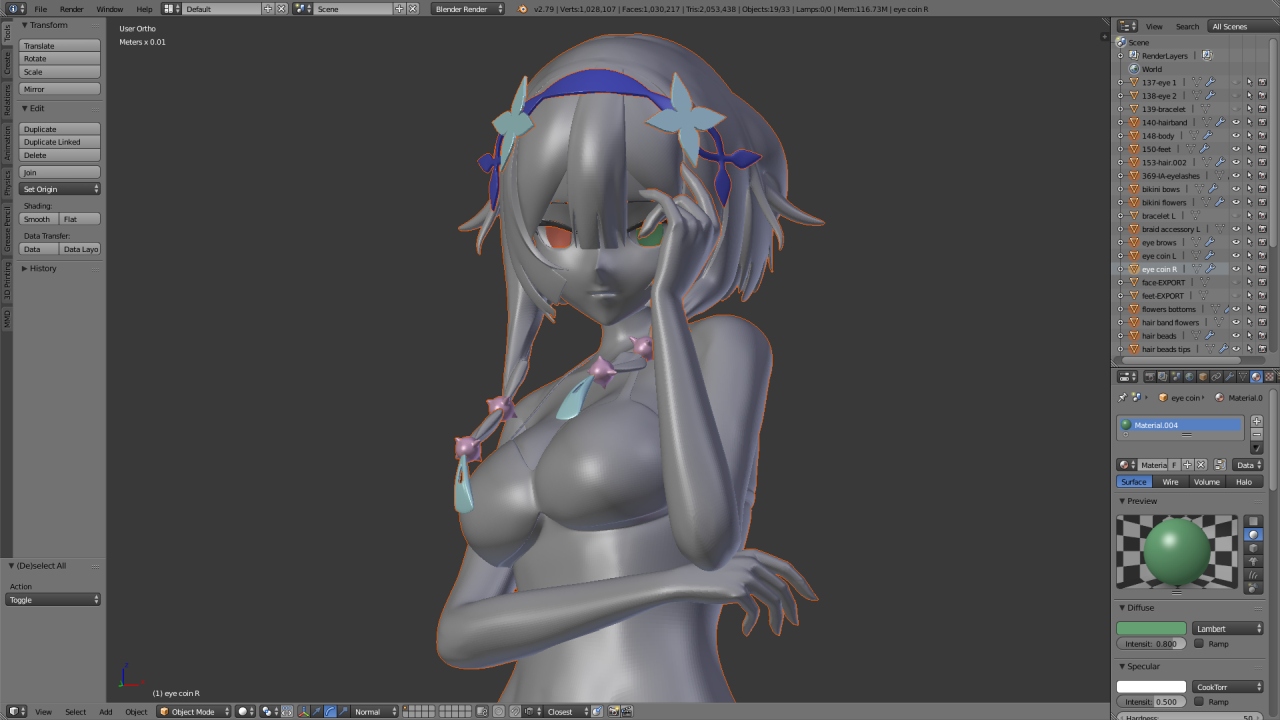Open the Render properties tab icon
The width and height of the screenshot is (1280, 720).
coord(1149,377)
